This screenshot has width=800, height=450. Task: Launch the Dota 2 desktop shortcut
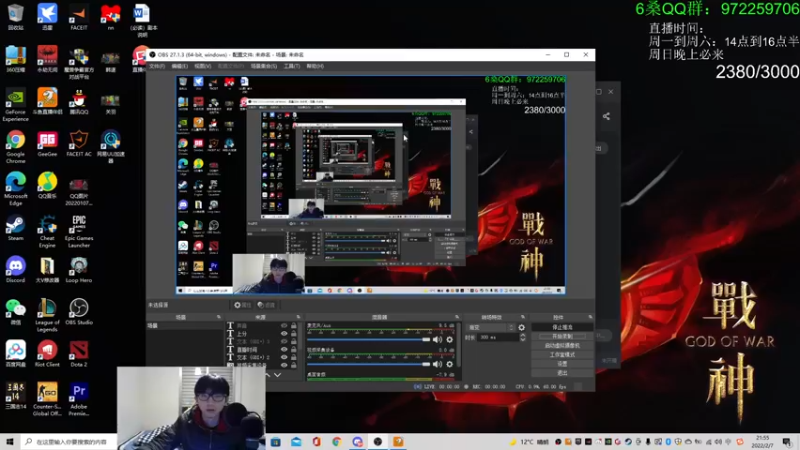coord(79,354)
